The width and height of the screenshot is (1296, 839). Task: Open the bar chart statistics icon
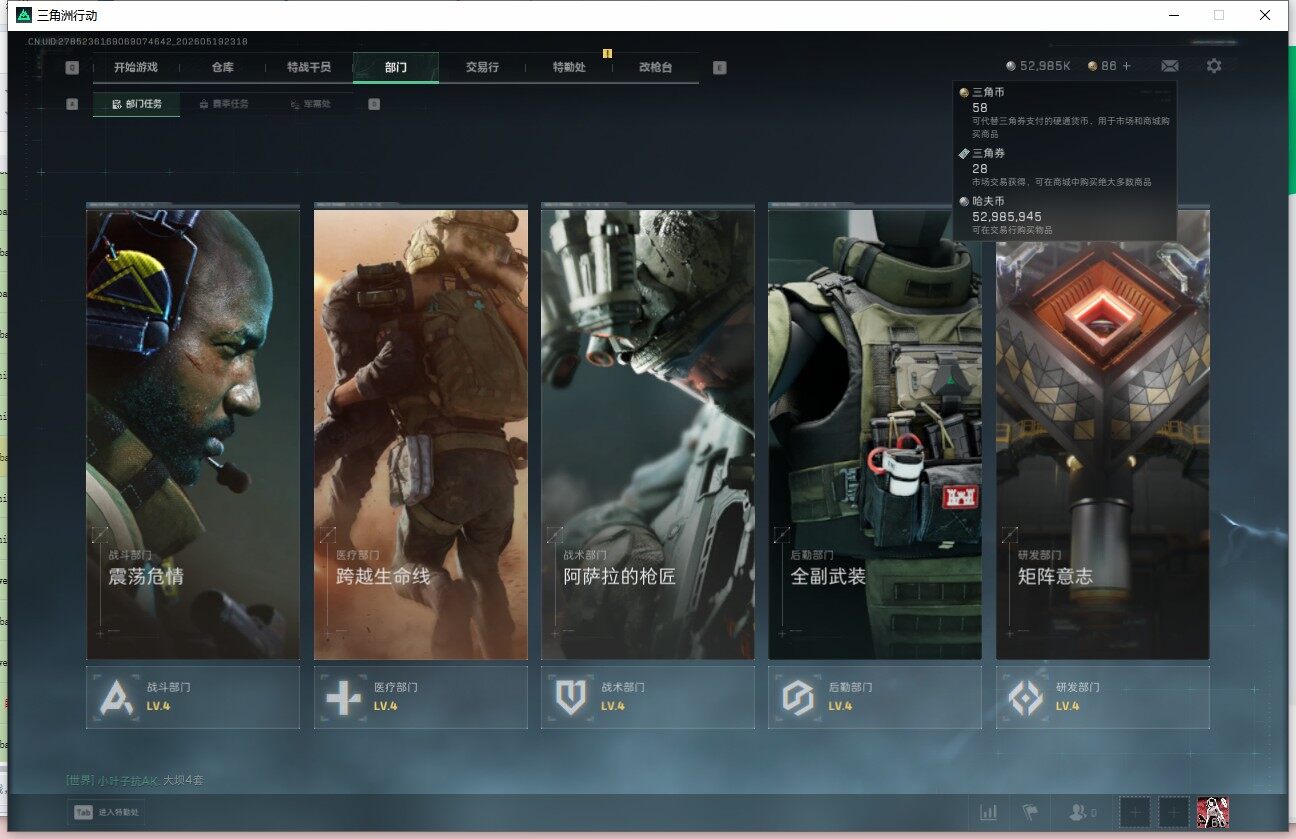coord(989,813)
